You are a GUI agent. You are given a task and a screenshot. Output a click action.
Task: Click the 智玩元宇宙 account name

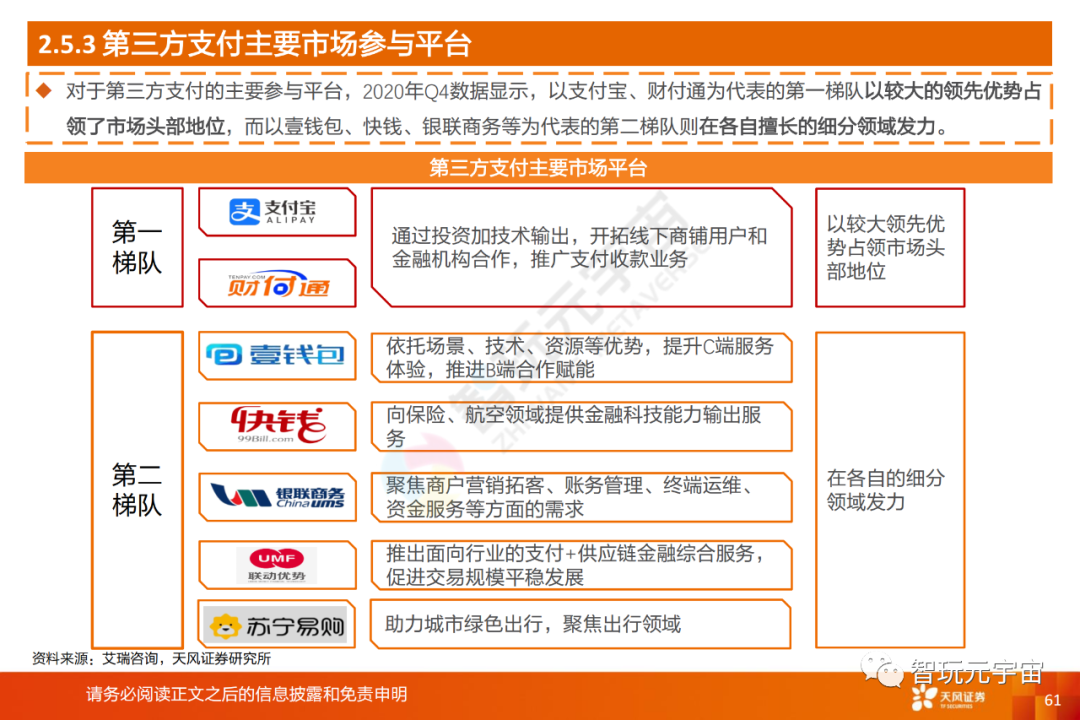pos(977,672)
